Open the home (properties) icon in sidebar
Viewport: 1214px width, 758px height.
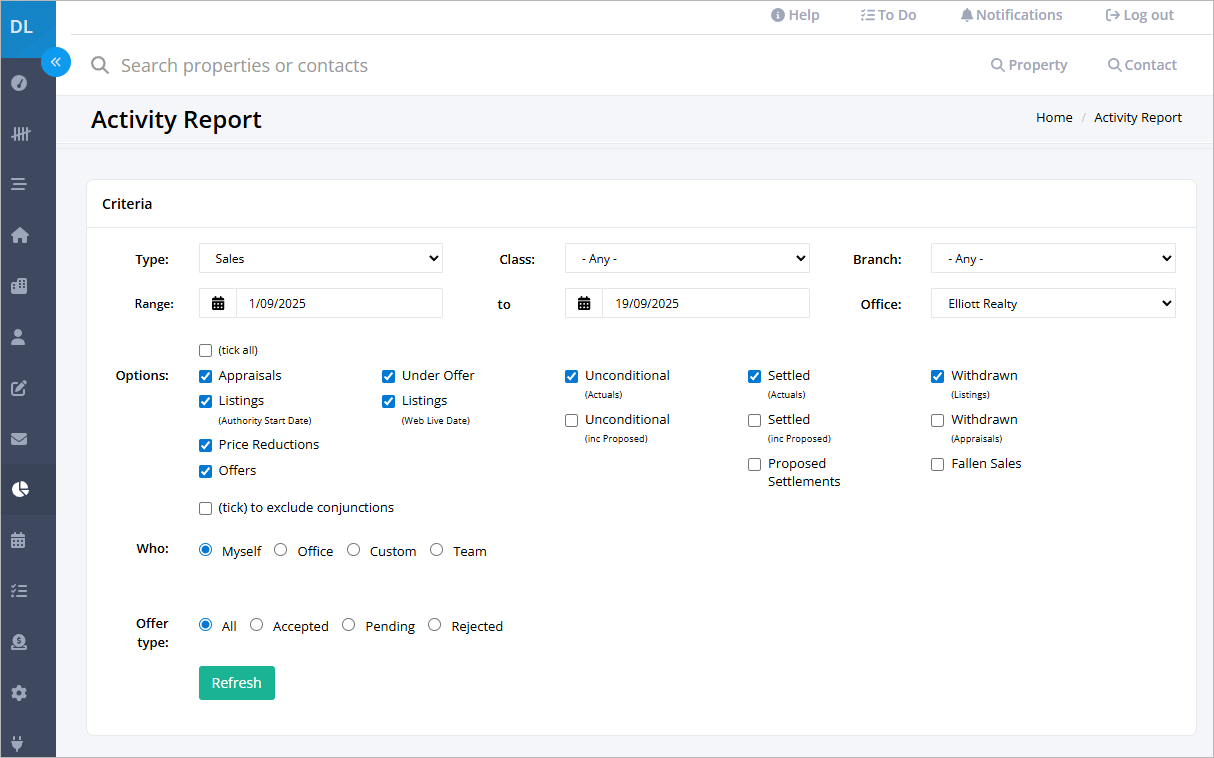coord(19,235)
